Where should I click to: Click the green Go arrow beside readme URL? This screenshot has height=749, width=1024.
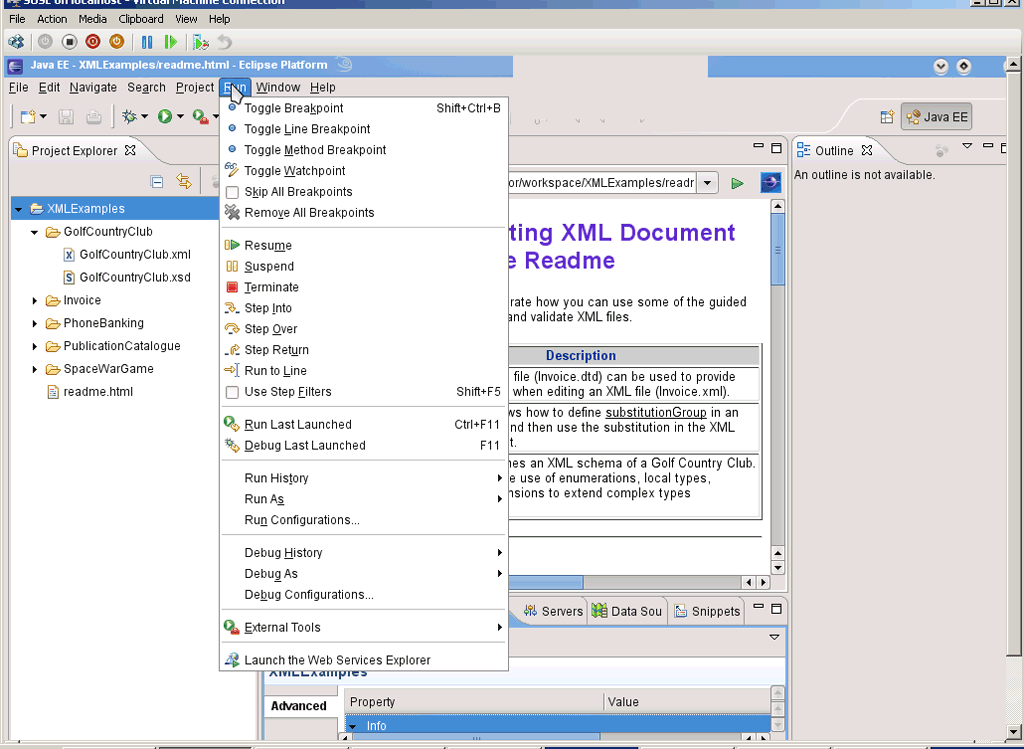(739, 183)
